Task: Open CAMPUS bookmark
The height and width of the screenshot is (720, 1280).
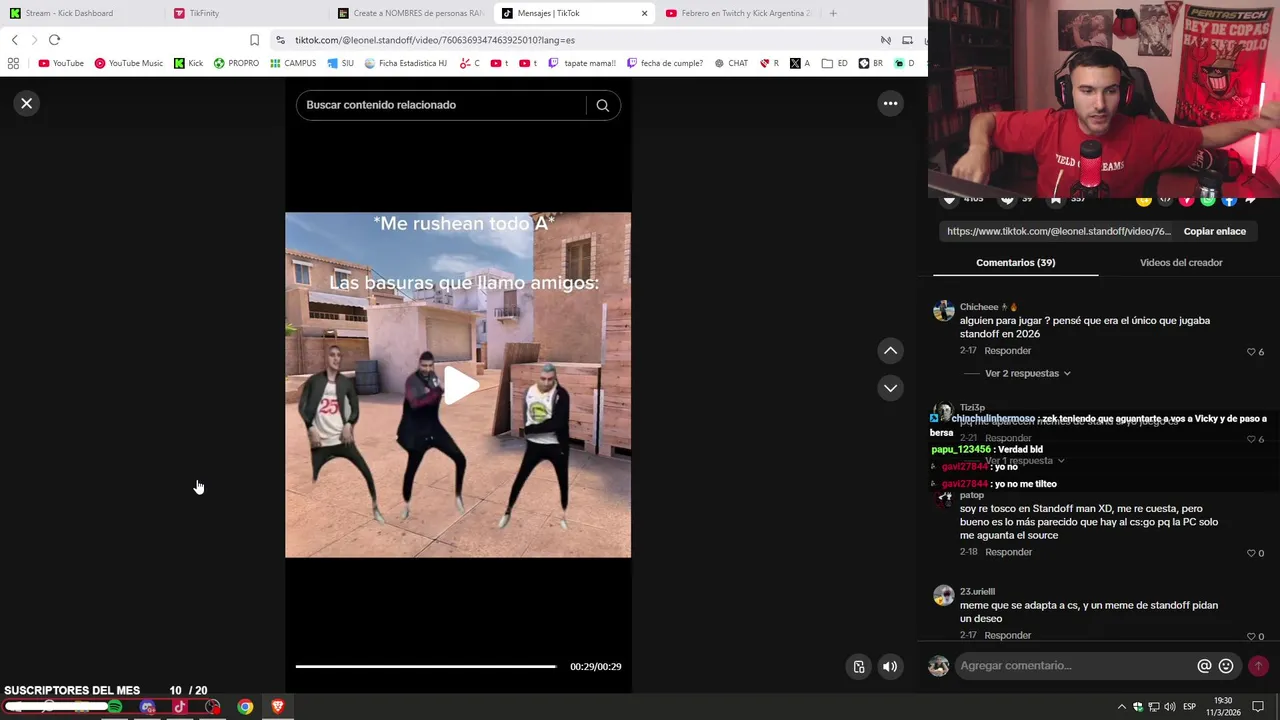Action: click(293, 63)
